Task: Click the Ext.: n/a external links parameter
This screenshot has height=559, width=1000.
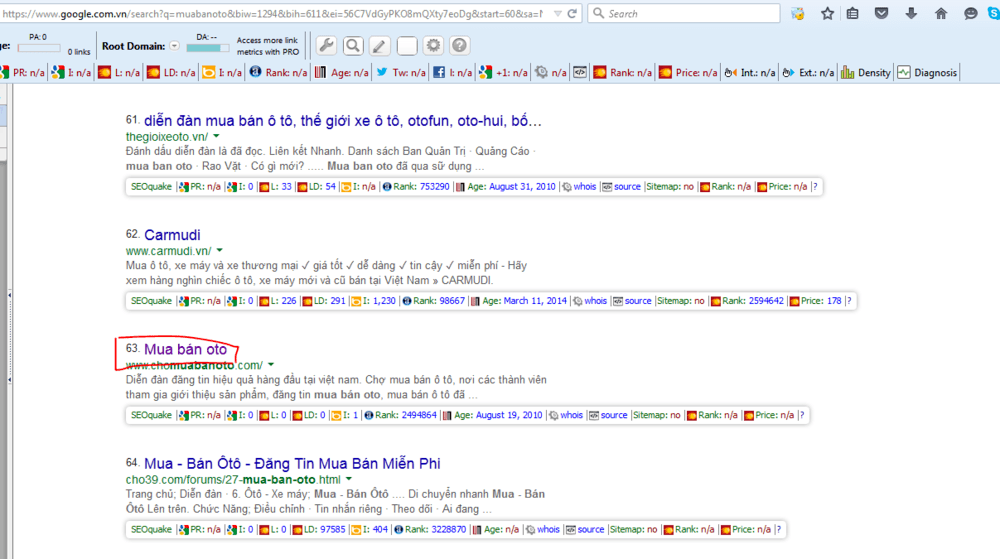Action: [808, 73]
